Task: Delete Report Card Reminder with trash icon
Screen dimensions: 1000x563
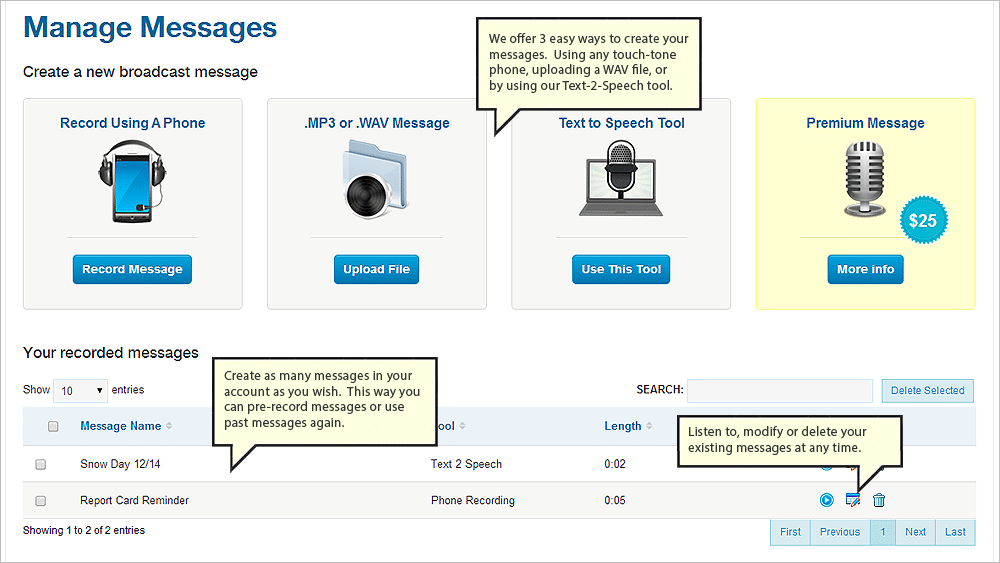Action: pos(879,500)
